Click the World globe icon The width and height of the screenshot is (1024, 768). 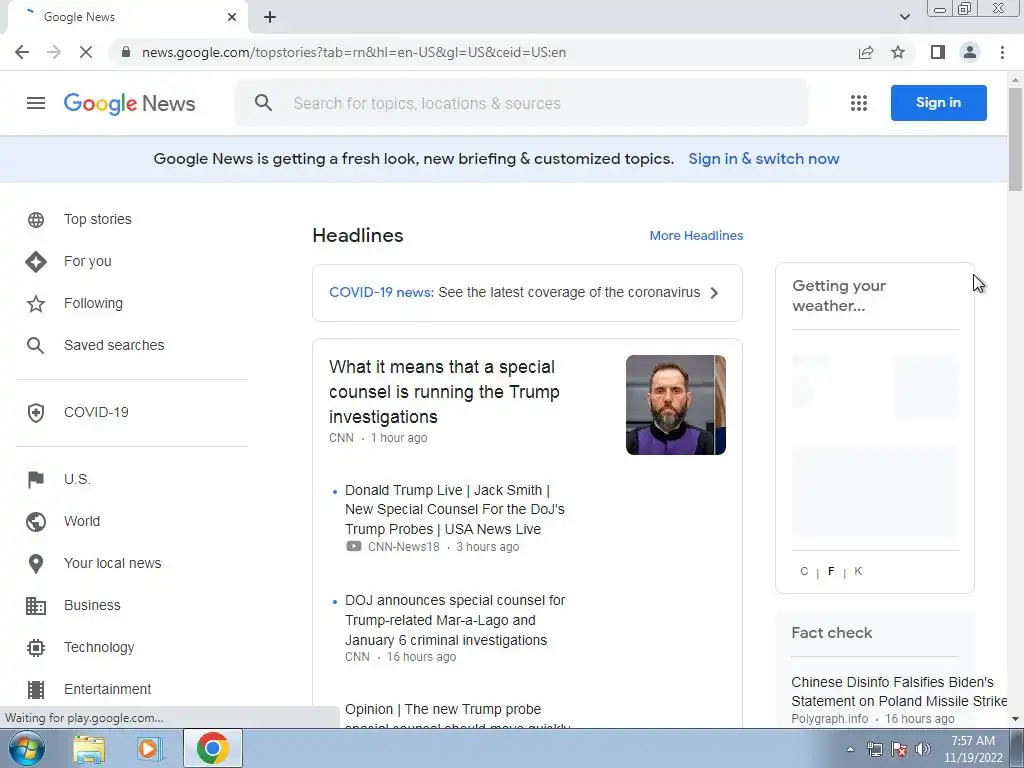36,521
